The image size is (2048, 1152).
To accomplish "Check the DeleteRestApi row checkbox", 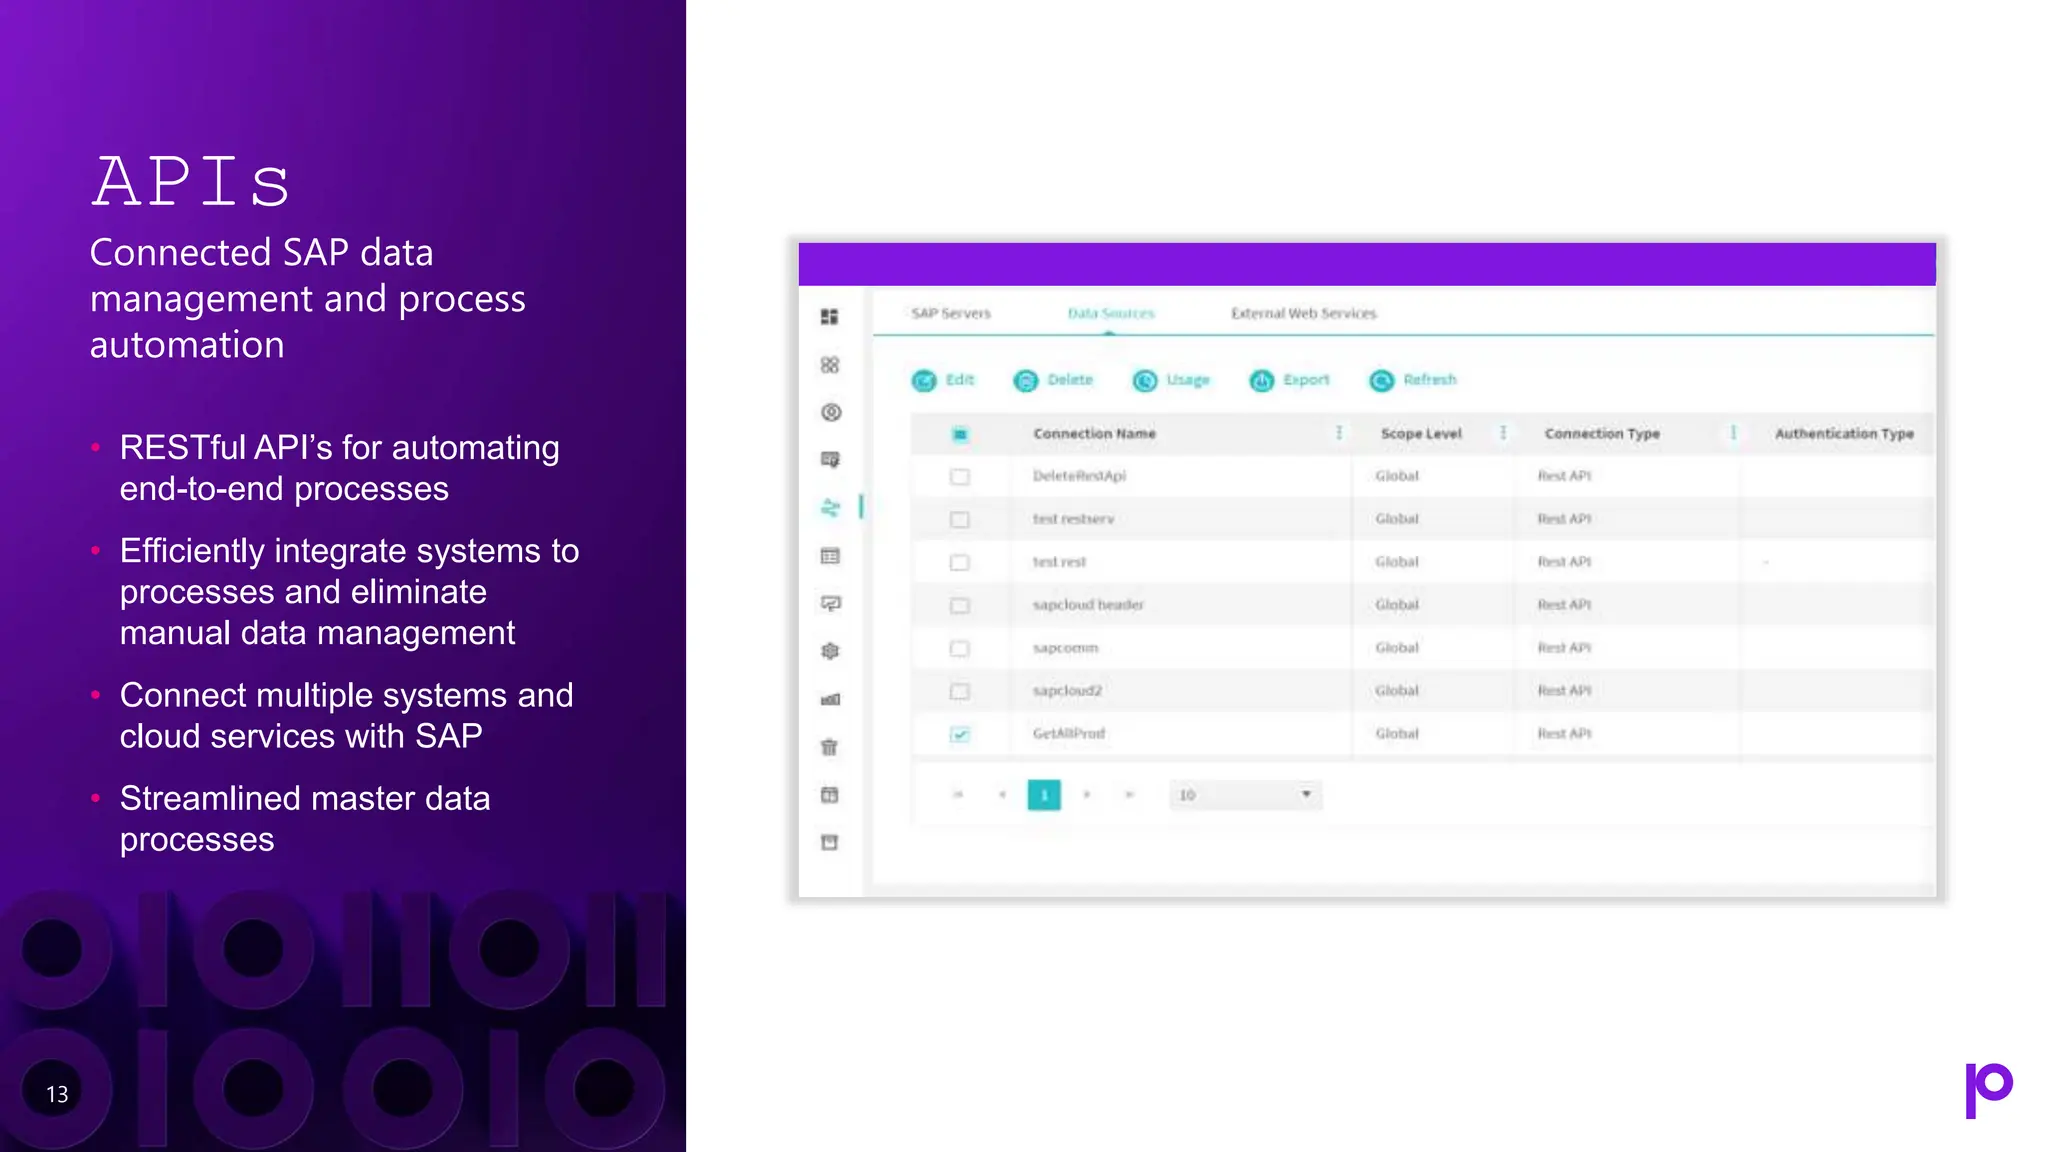I will 960,477.
